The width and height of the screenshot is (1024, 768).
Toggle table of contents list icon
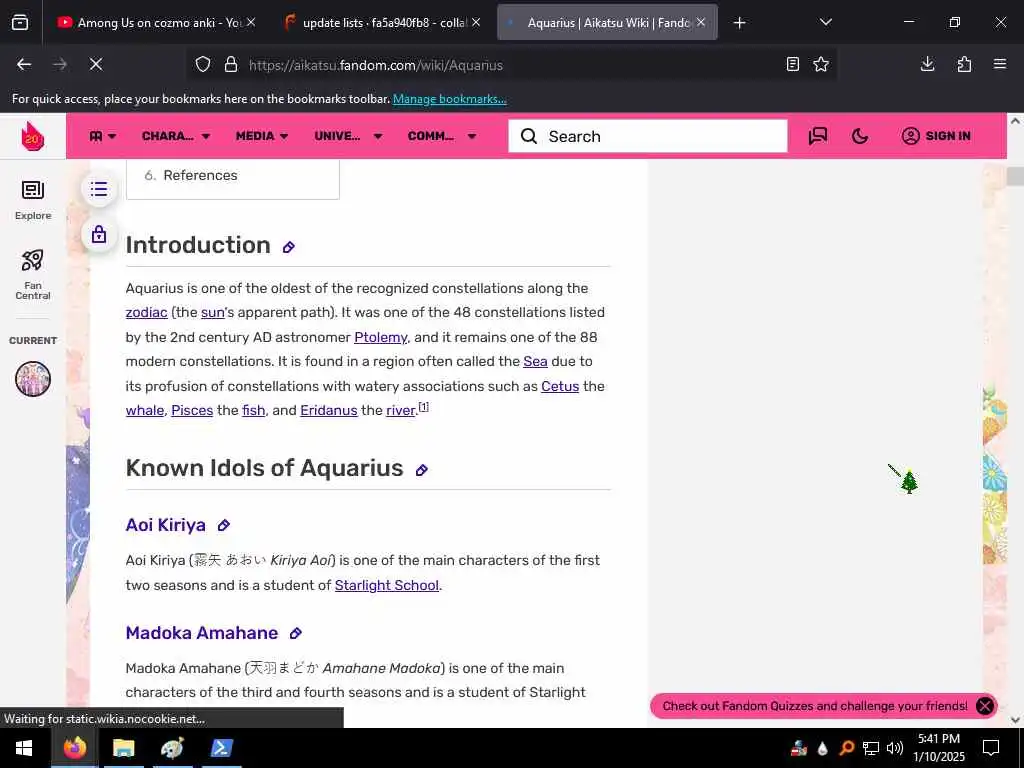(x=99, y=189)
